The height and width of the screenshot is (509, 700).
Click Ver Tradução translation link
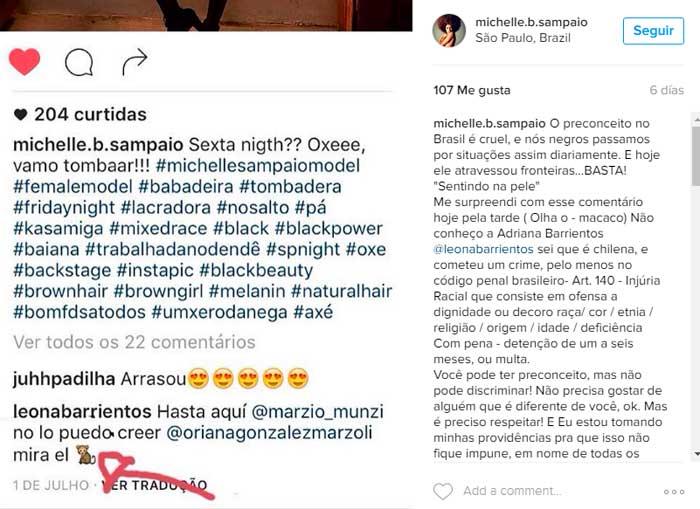coord(154,485)
